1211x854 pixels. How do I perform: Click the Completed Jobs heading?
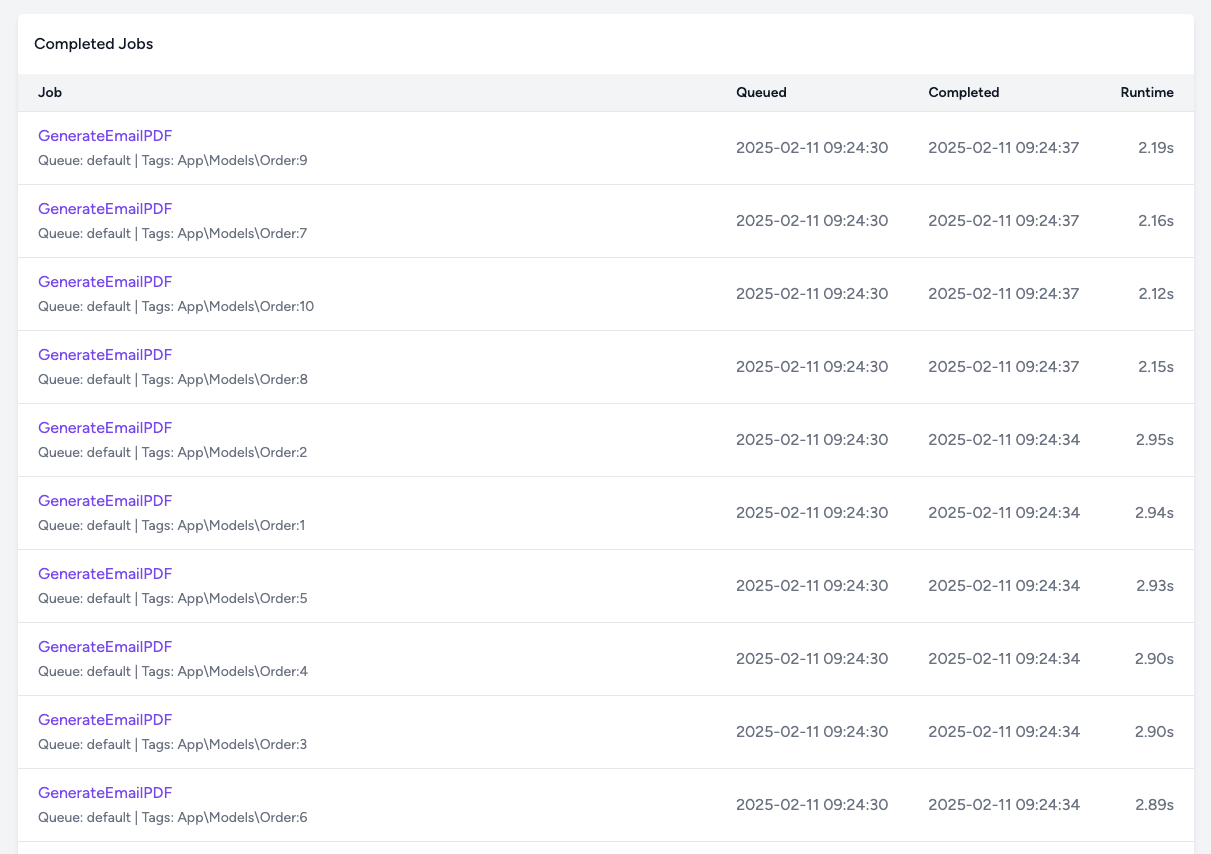[x=94, y=44]
